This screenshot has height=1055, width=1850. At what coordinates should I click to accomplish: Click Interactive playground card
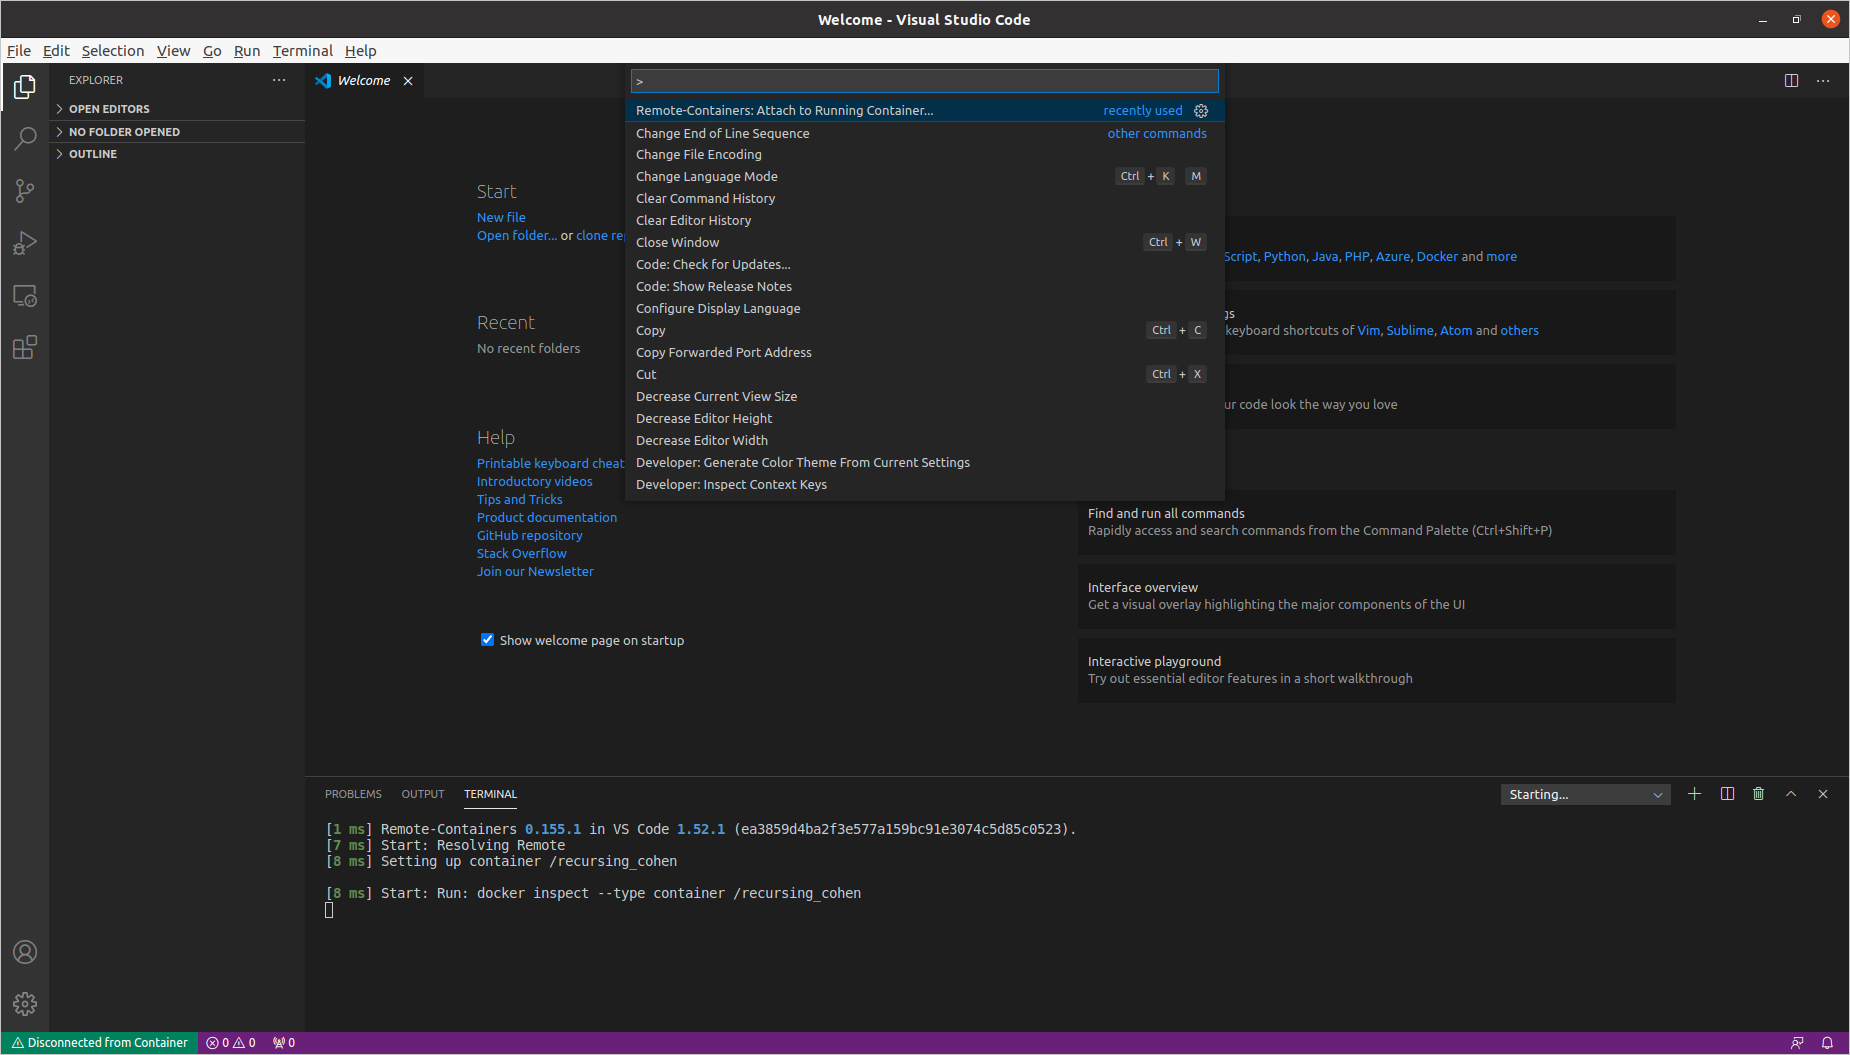[1377, 670]
